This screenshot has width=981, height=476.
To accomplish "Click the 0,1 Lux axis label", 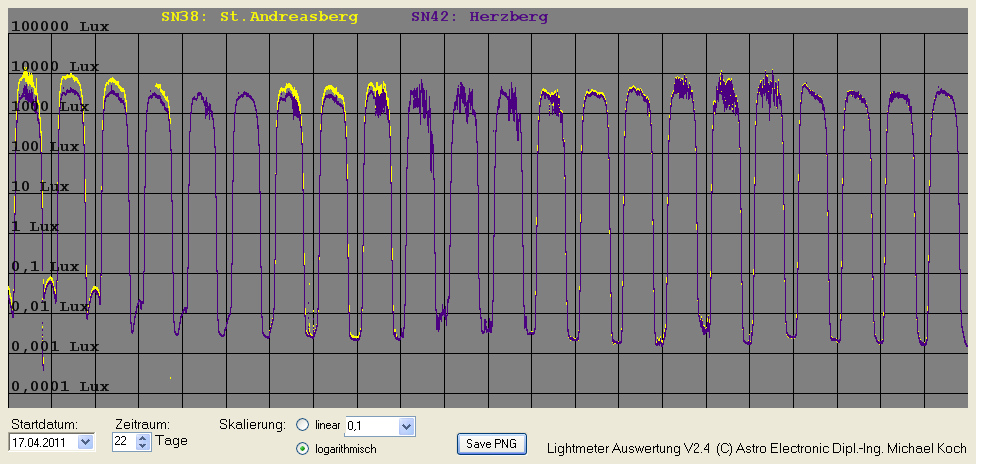I will pyautogui.click(x=46, y=266).
